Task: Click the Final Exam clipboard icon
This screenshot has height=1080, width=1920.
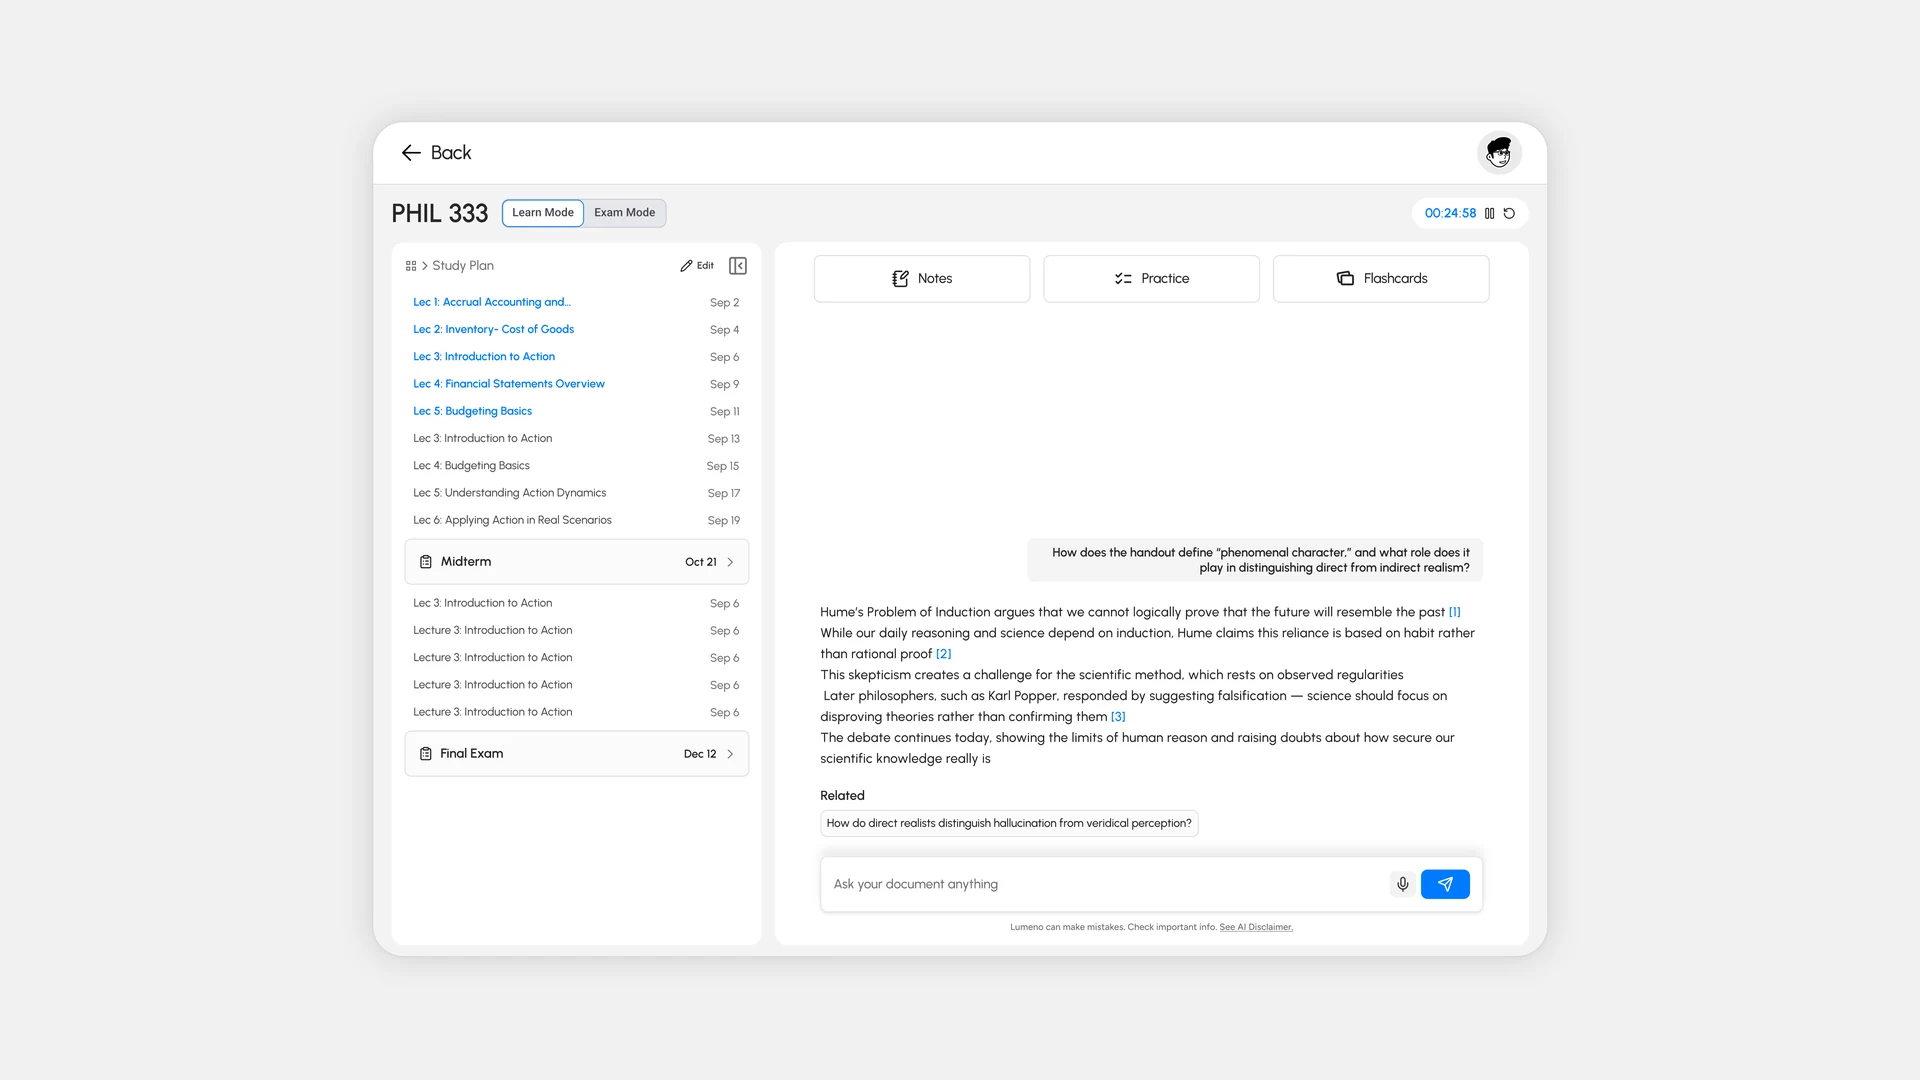Action: (x=426, y=754)
